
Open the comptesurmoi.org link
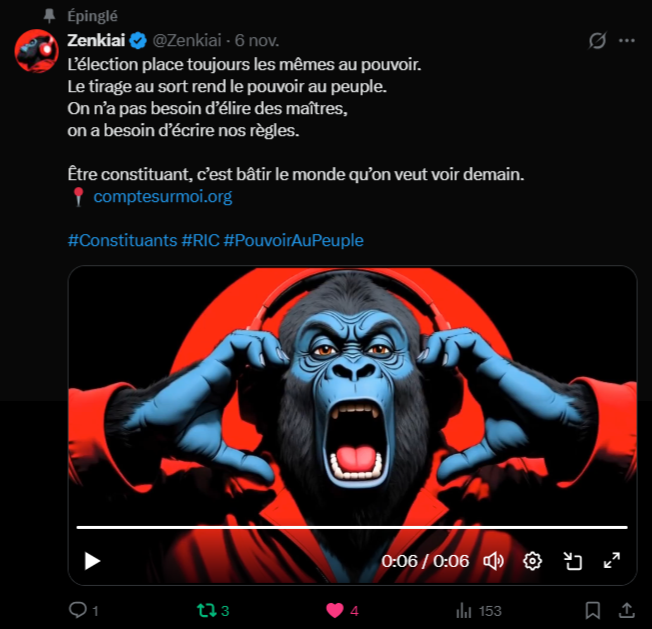point(162,197)
